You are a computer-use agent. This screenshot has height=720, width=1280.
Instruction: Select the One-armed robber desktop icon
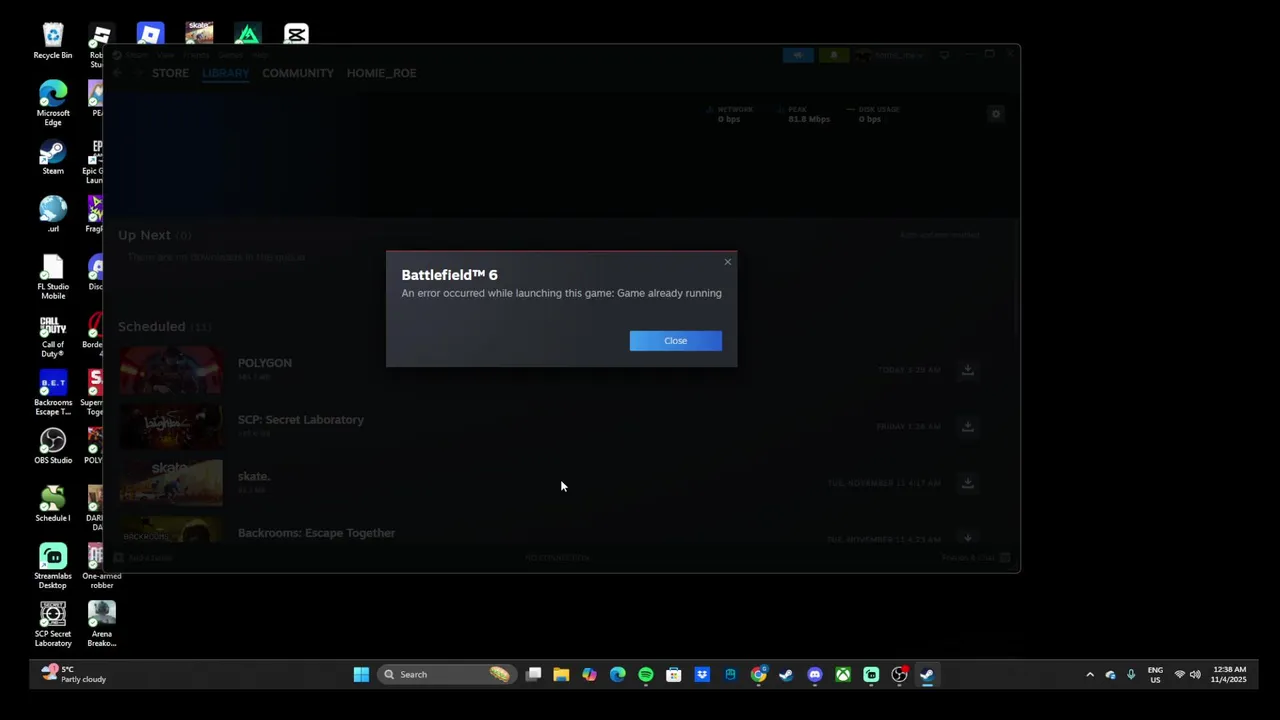[102, 567]
